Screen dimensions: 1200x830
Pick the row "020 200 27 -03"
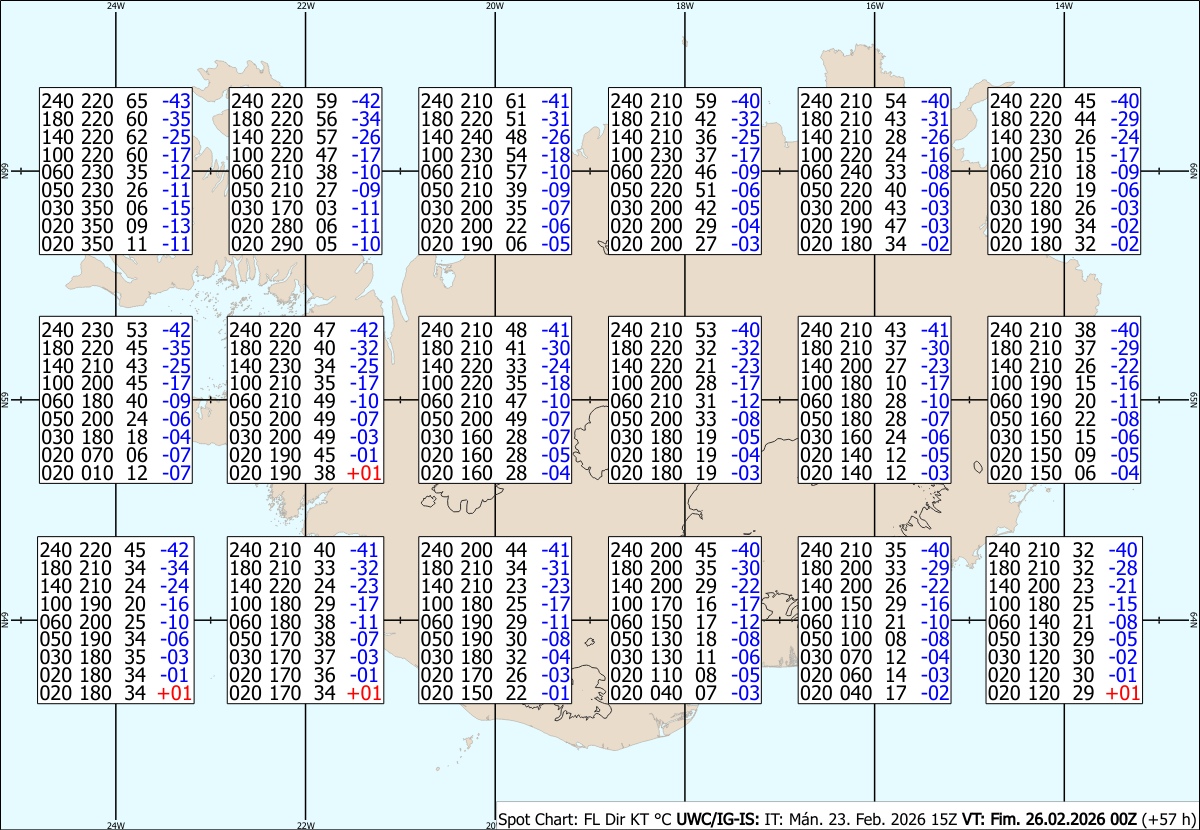686,243
